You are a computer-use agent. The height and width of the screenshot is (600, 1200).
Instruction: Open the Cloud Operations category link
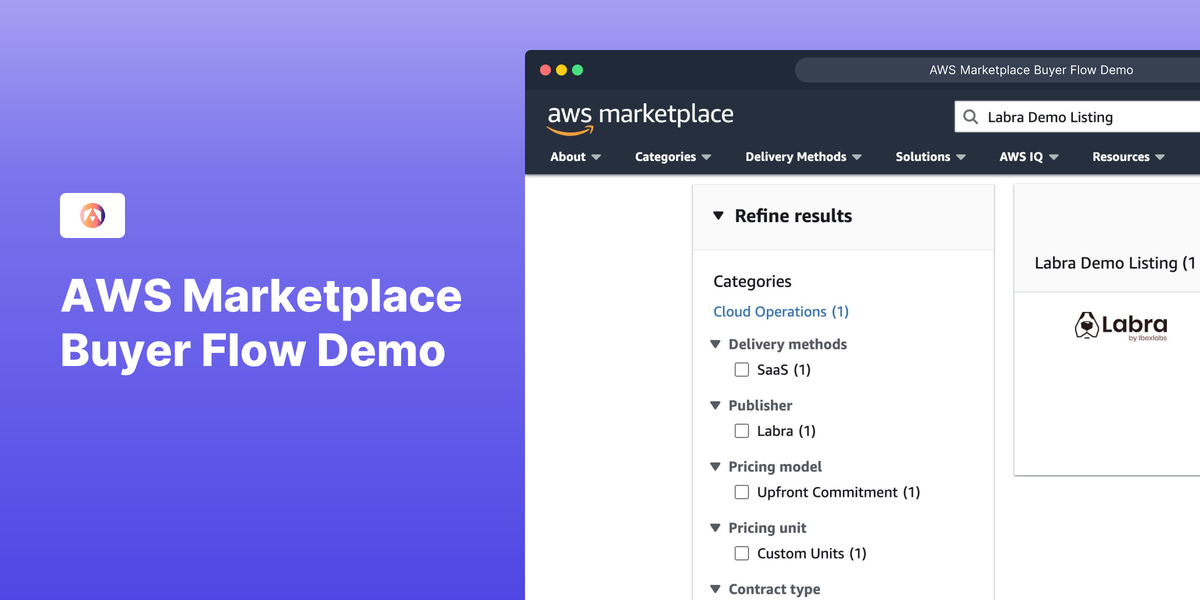point(780,311)
